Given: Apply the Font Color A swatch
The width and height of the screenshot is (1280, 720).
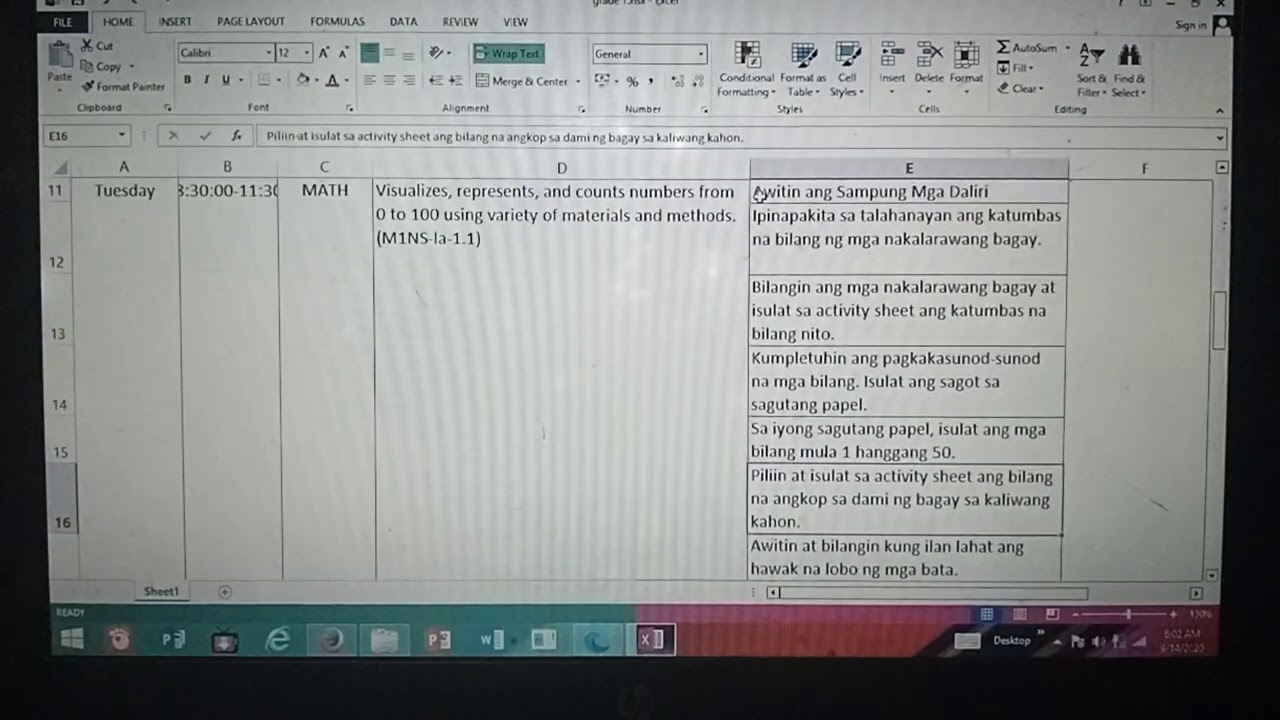Looking at the screenshot, I should (332, 81).
